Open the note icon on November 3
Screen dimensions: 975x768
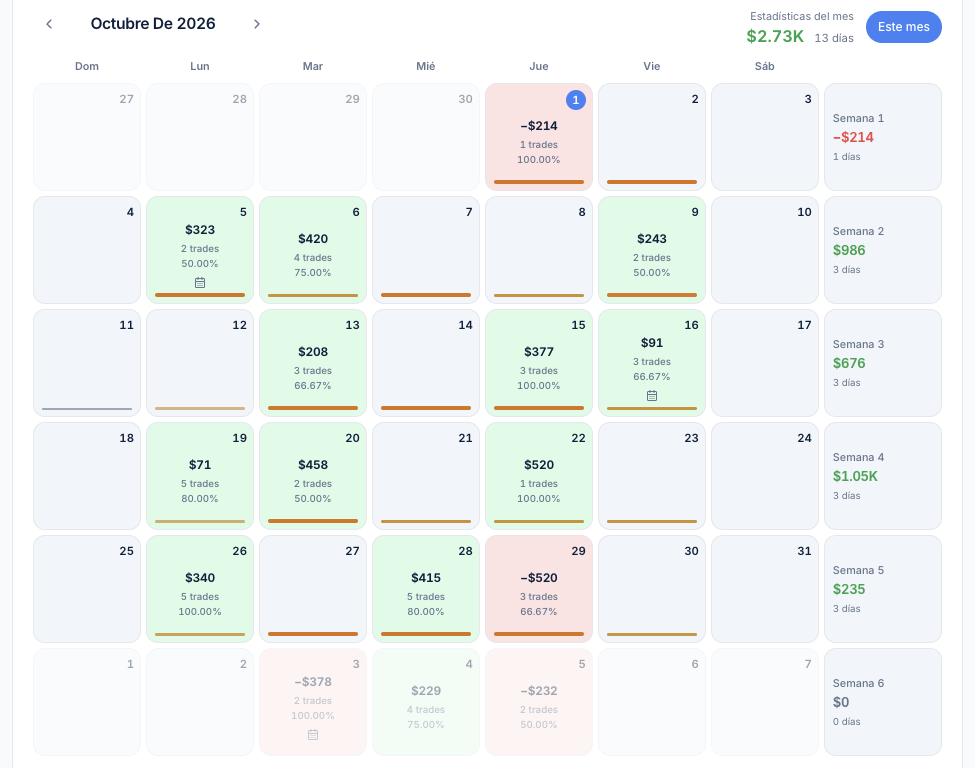pos(313,734)
